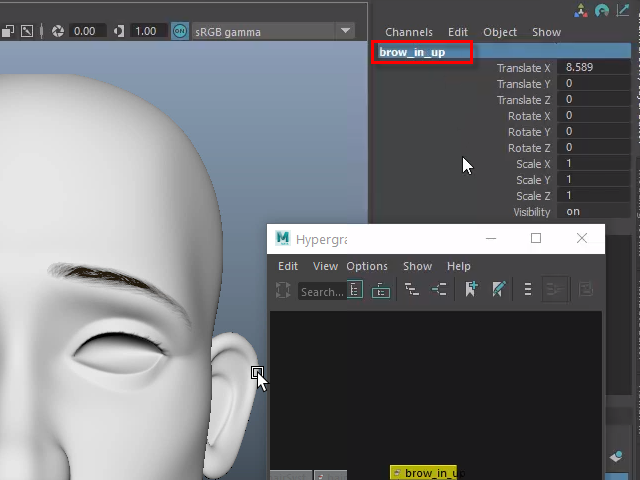Click the Scale X value field

coord(593,163)
